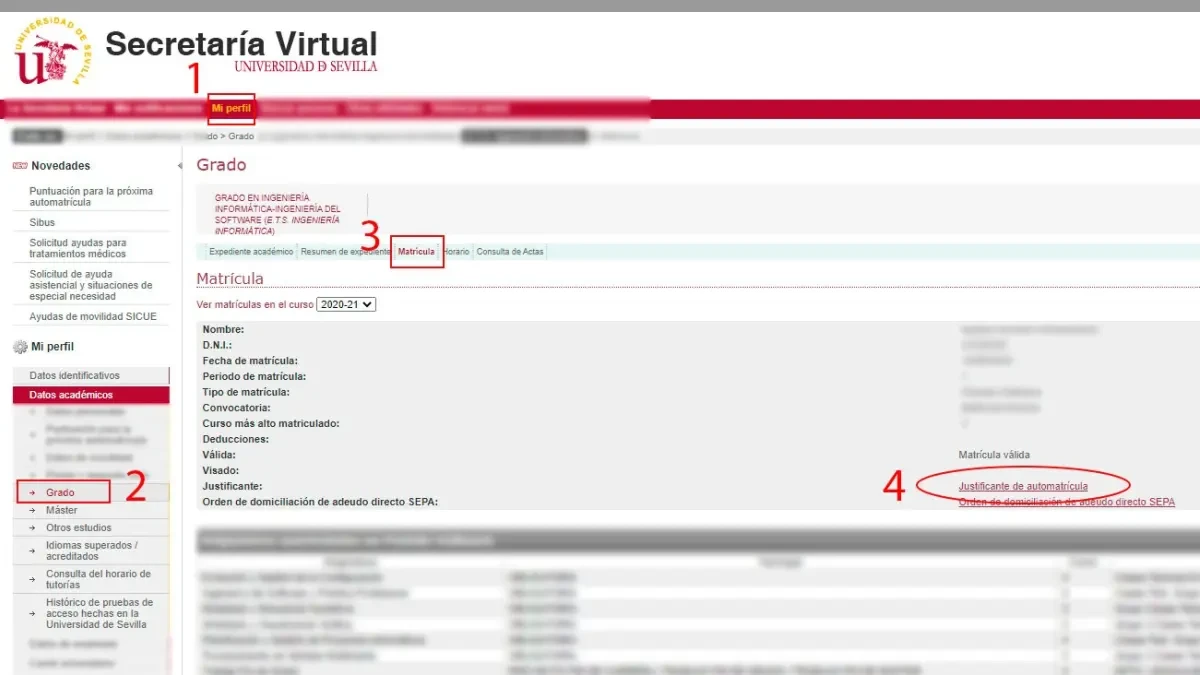The width and height of the screenshot is (1200, 675).
Task: Open the Máster sidebar entry
Action: click(x=61, y=511)
